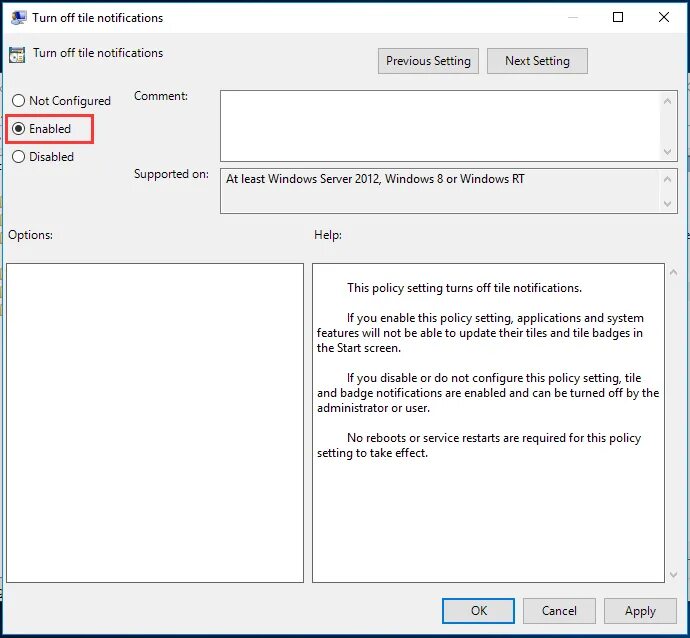
Task: Apply the policy setting
Action: click(x=640, y=611)
